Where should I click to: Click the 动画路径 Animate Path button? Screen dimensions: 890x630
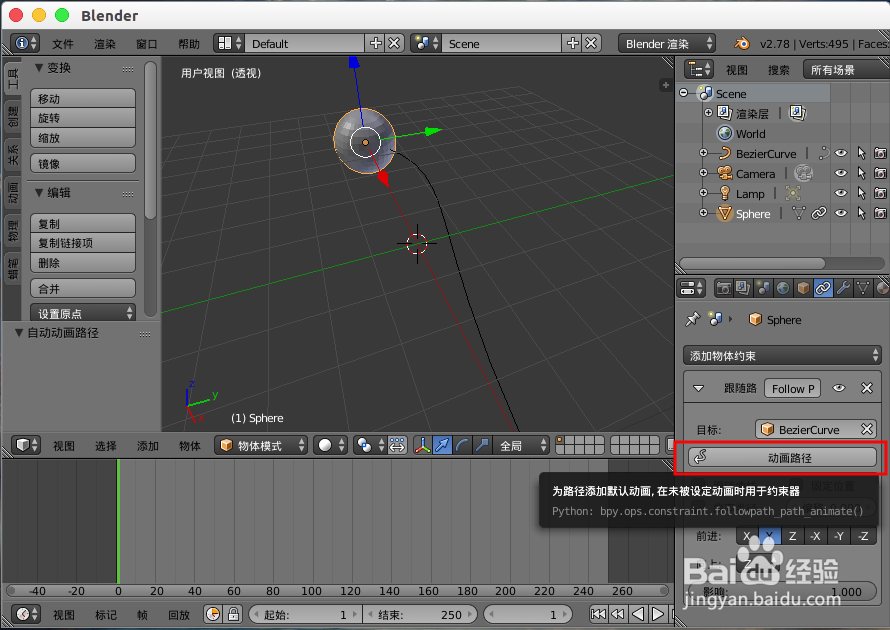781,458
